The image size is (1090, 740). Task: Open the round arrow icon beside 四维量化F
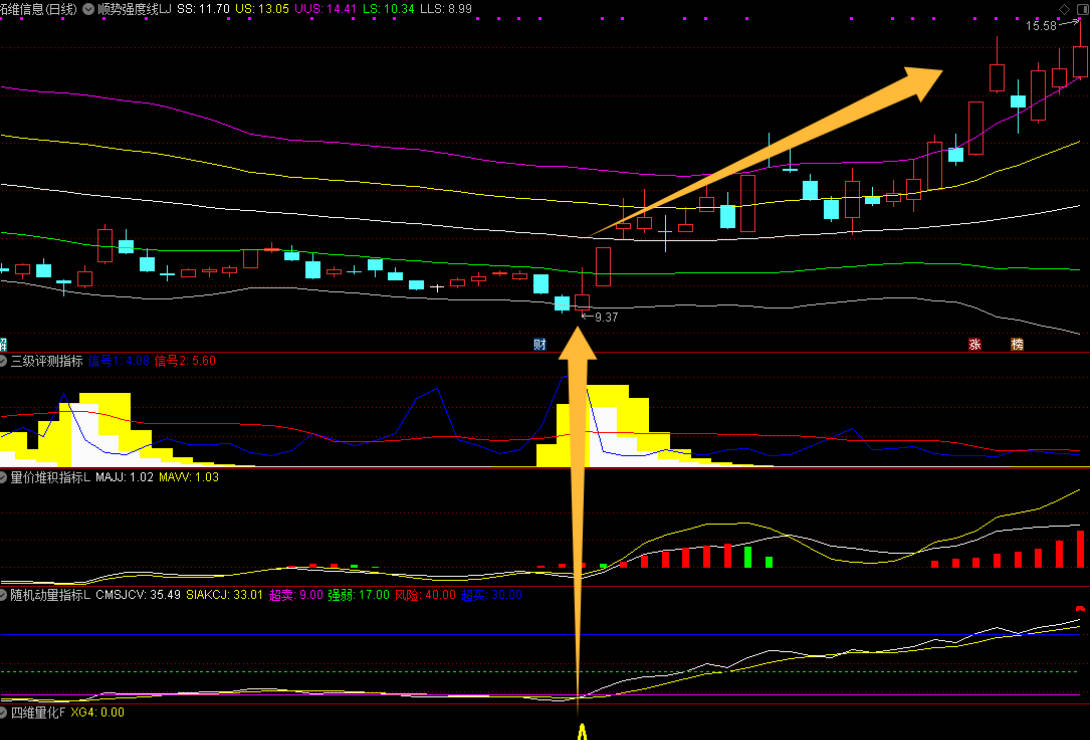click(x=3, y=712)
